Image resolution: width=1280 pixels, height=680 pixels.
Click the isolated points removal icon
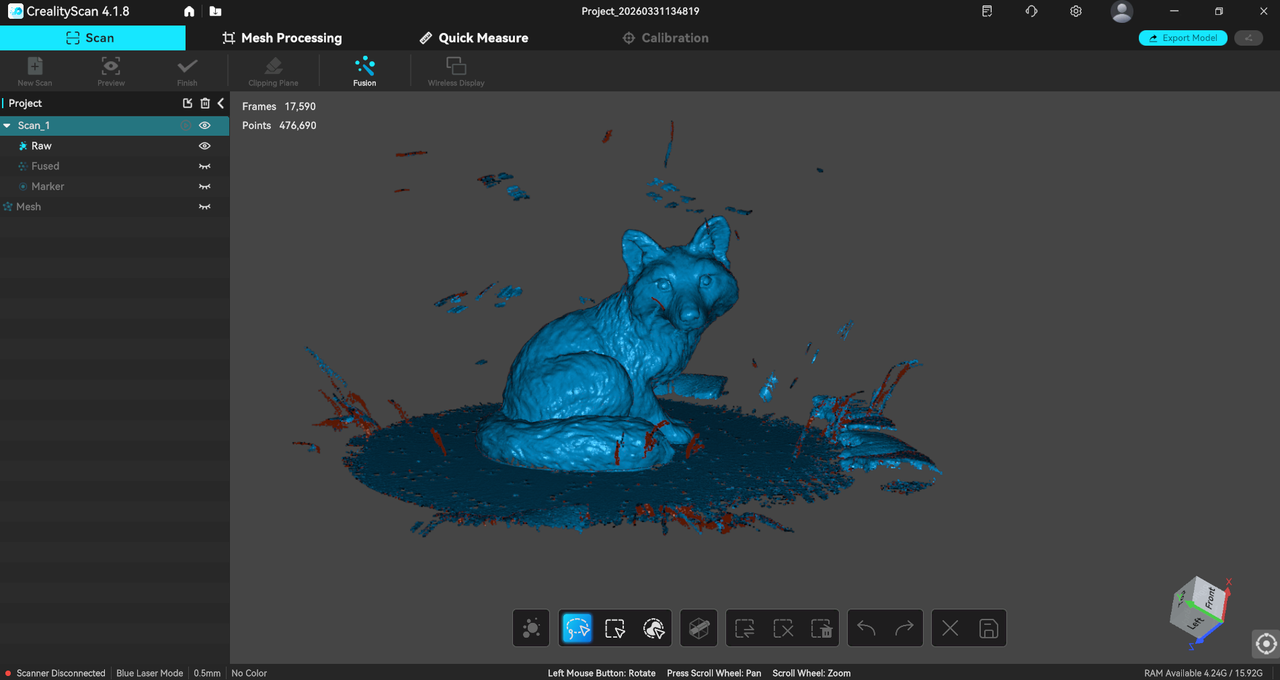tap(532, 628)
